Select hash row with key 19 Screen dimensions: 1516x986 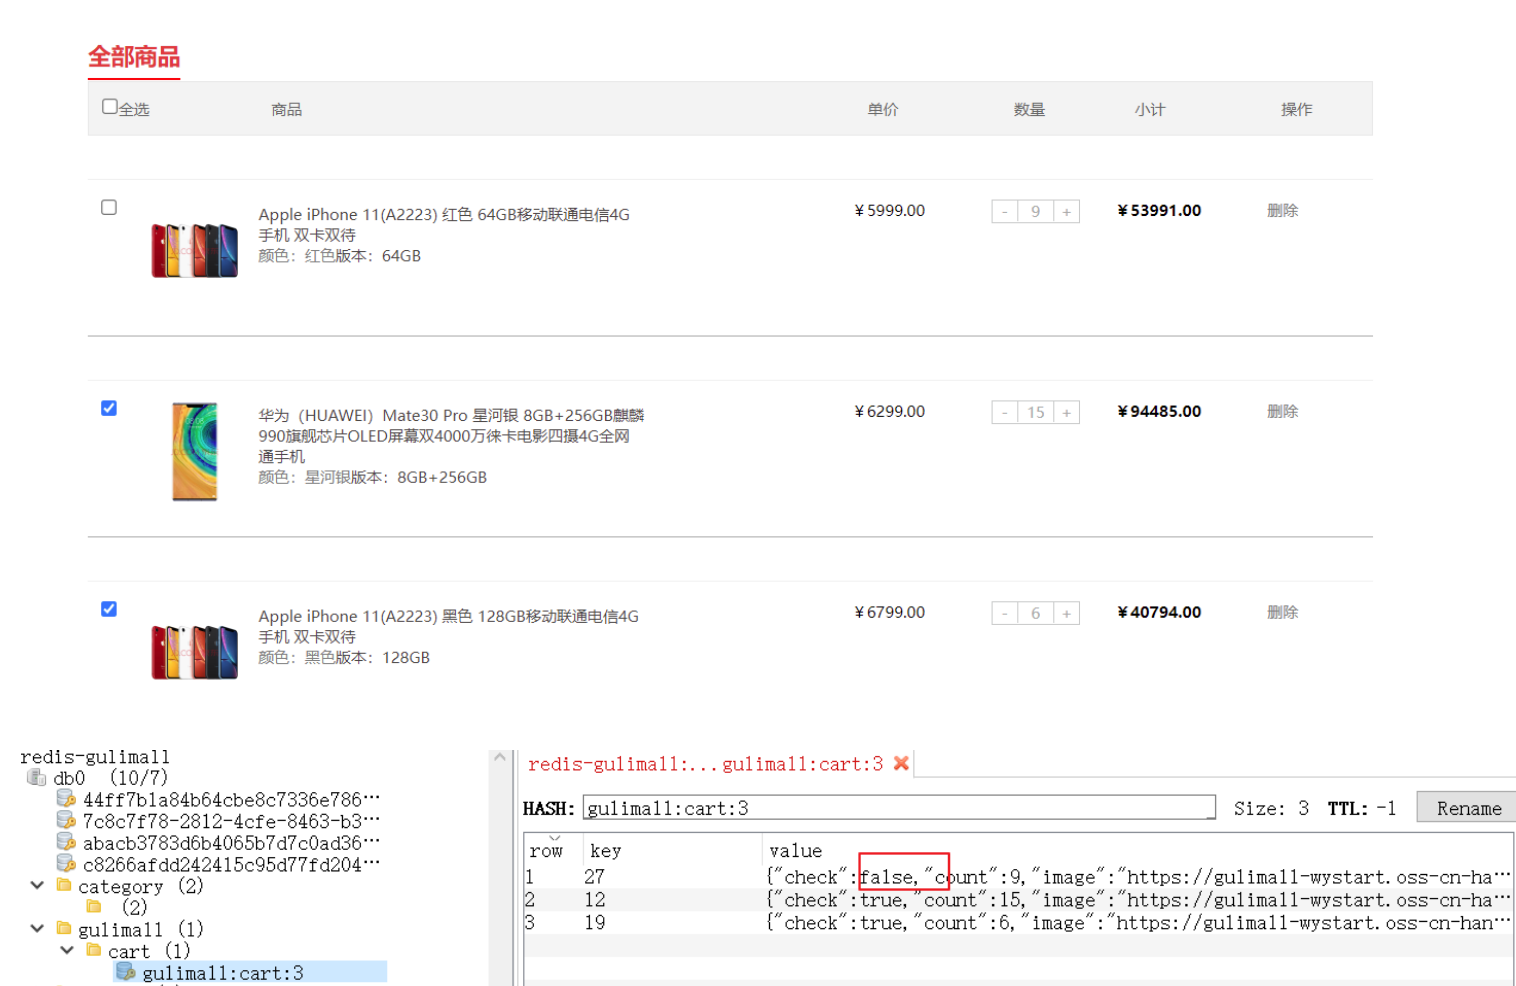point(1018,923)
